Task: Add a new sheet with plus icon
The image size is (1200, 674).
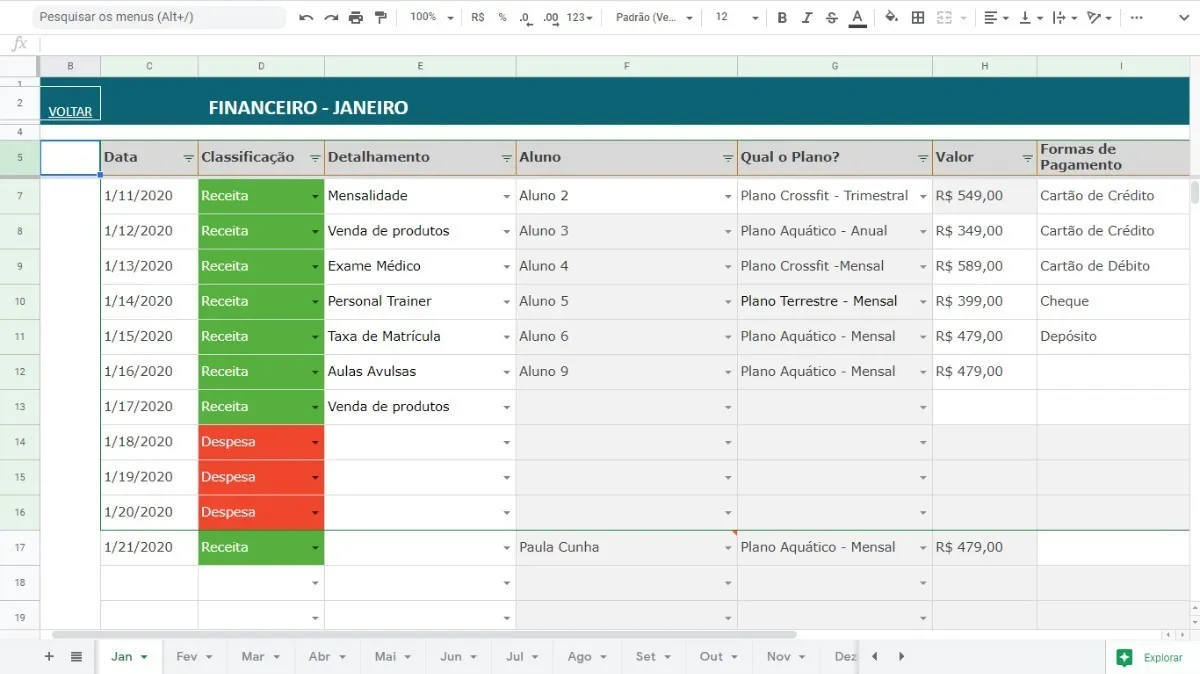Action: point(49,657)
